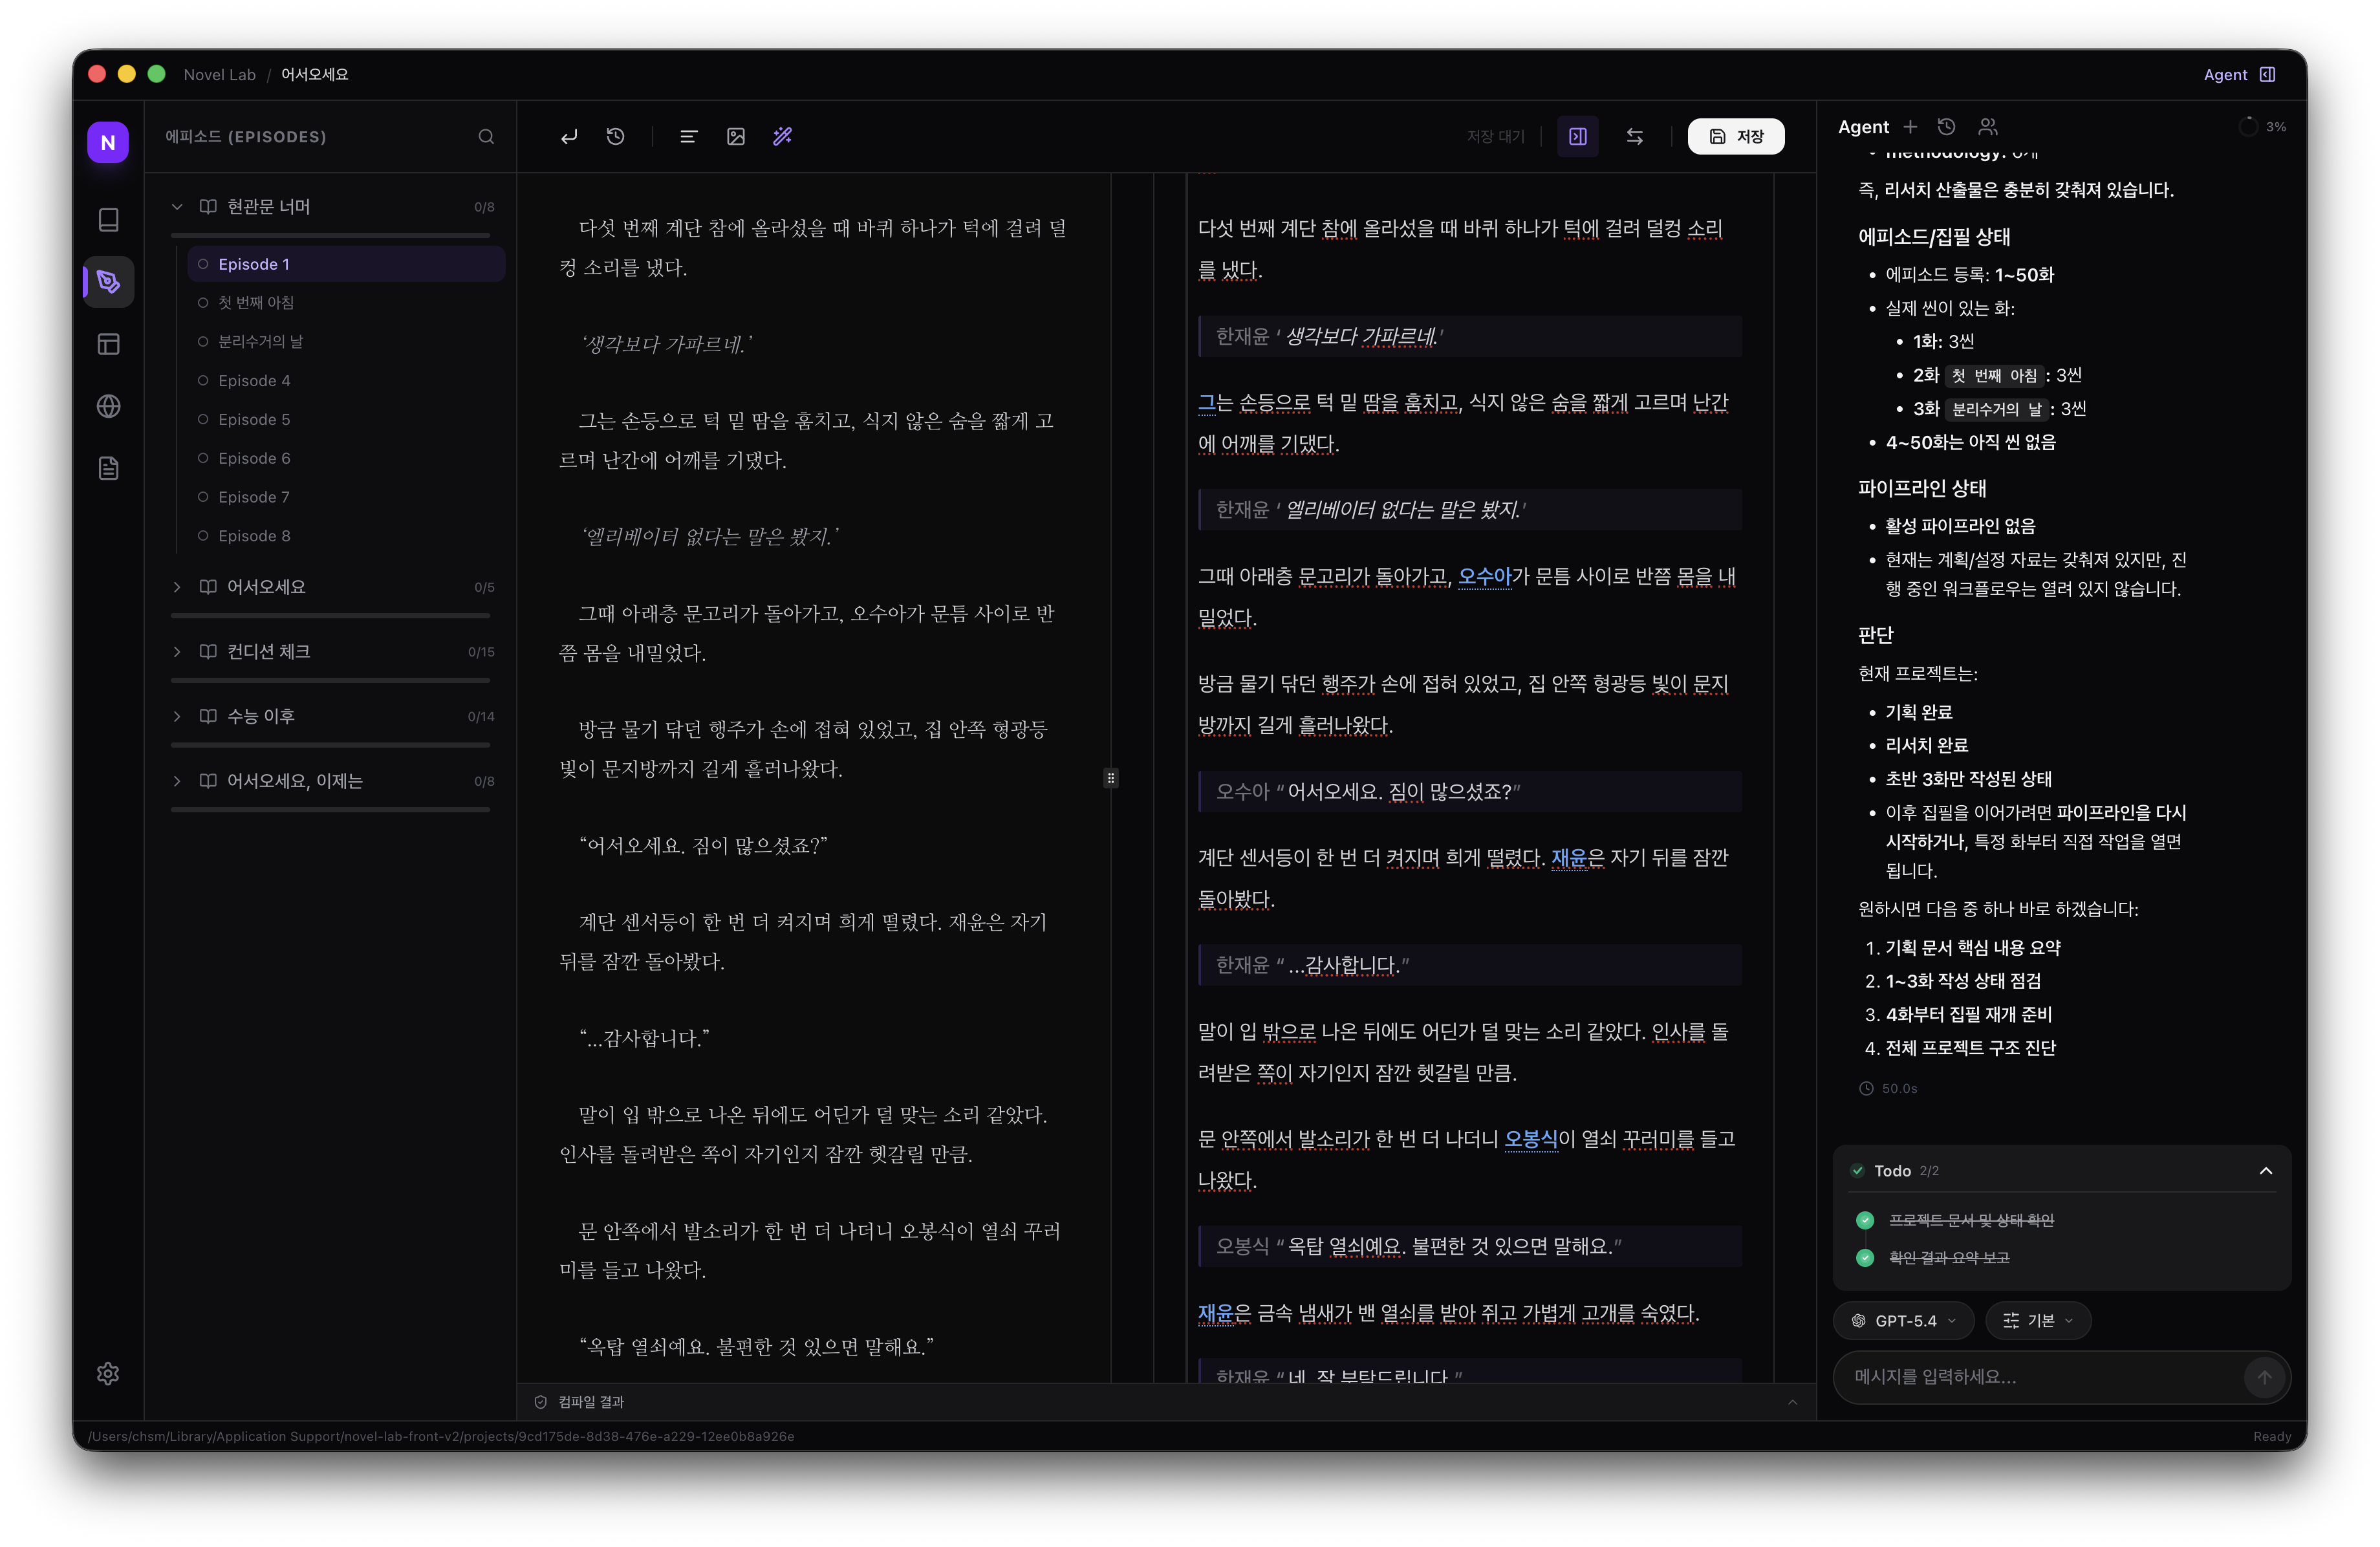Open the GPT-5.4 model dropdown
The height and width of the screenshot is (1547, 2380).
click(1903, 1320)
